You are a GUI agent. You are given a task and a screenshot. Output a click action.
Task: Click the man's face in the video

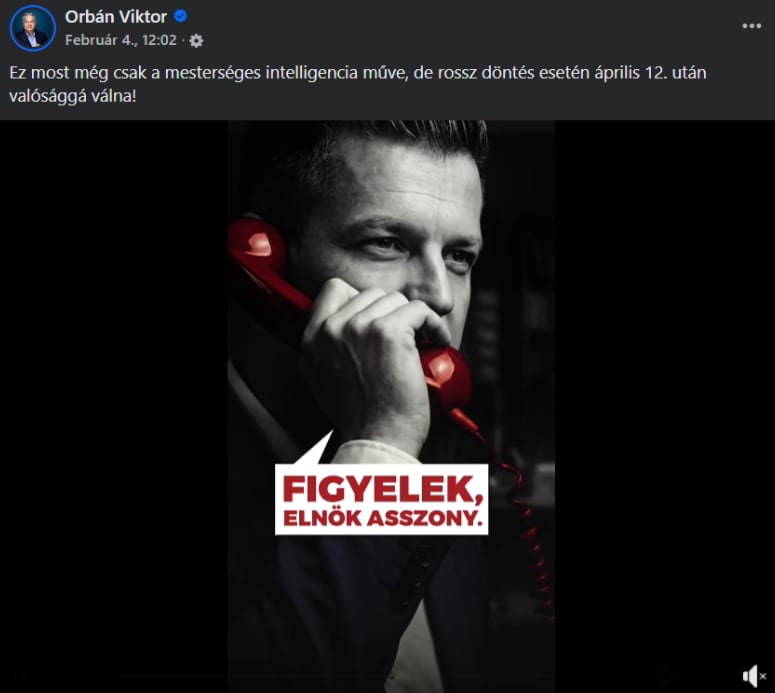tap(395, 237)
